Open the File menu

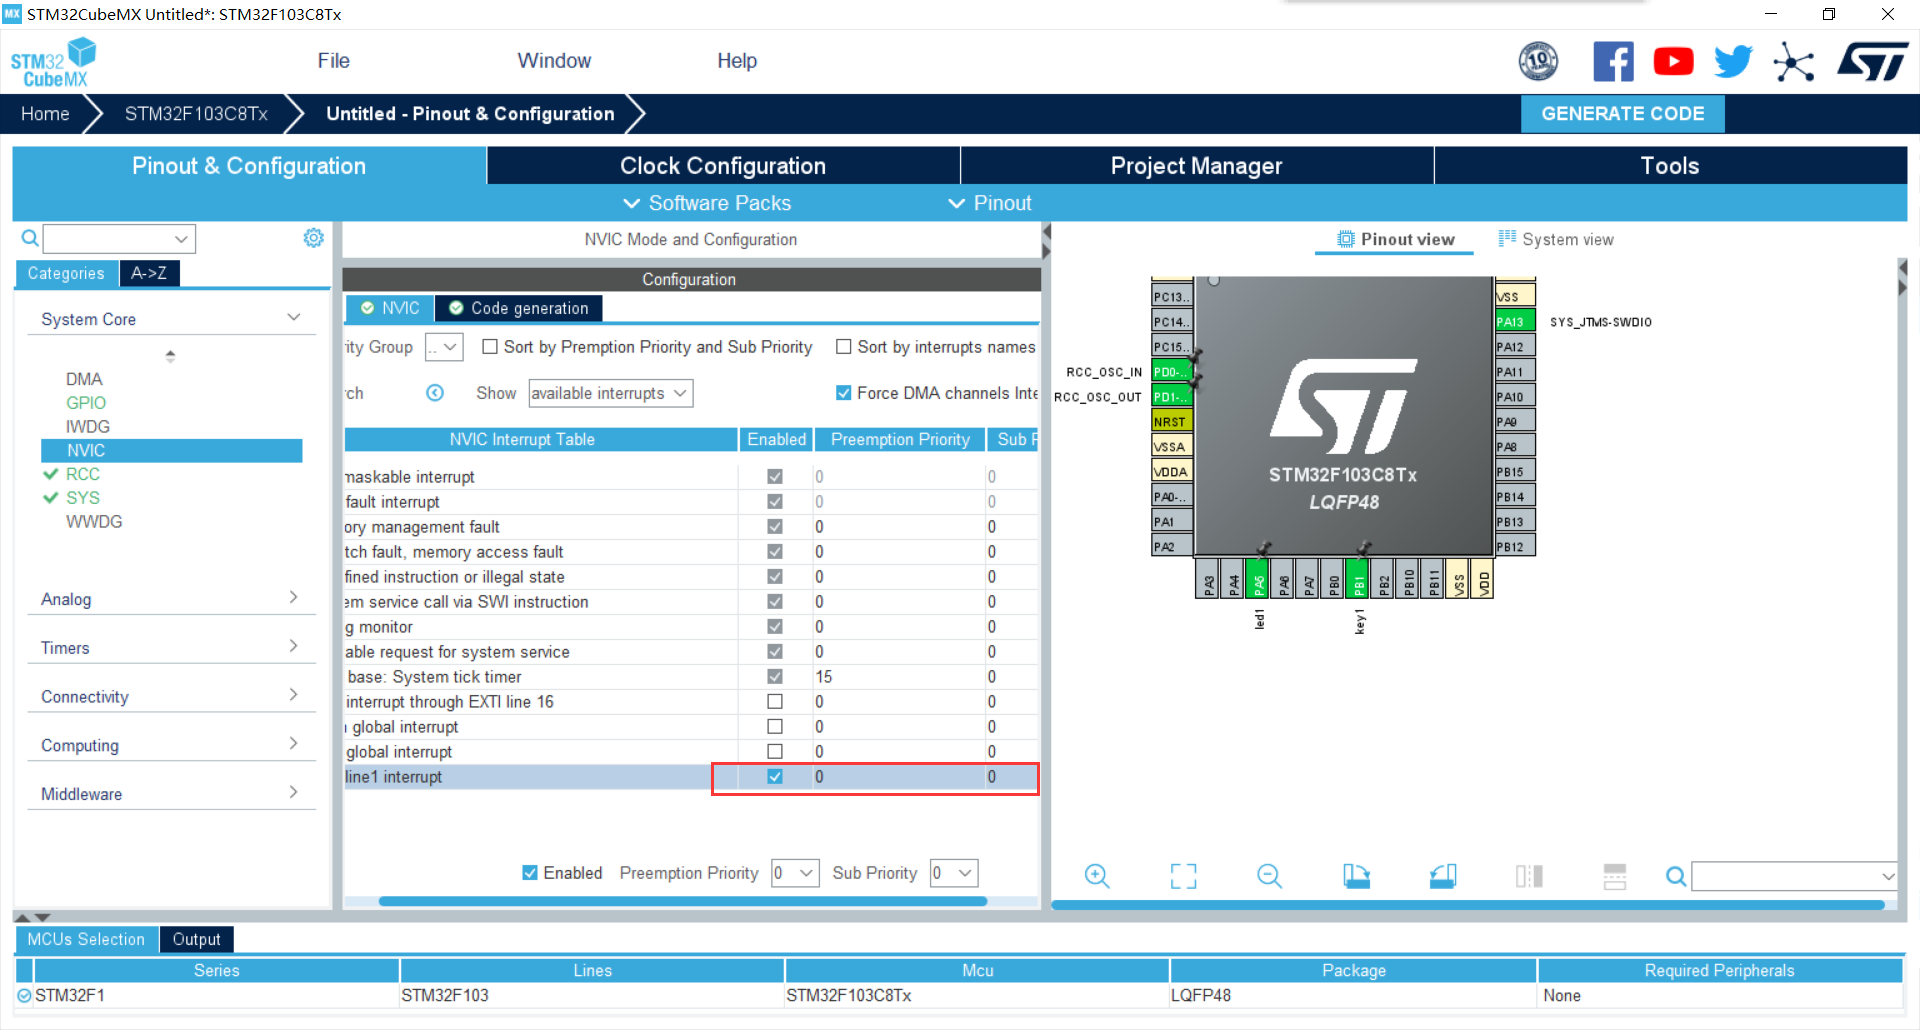(333, 61)
